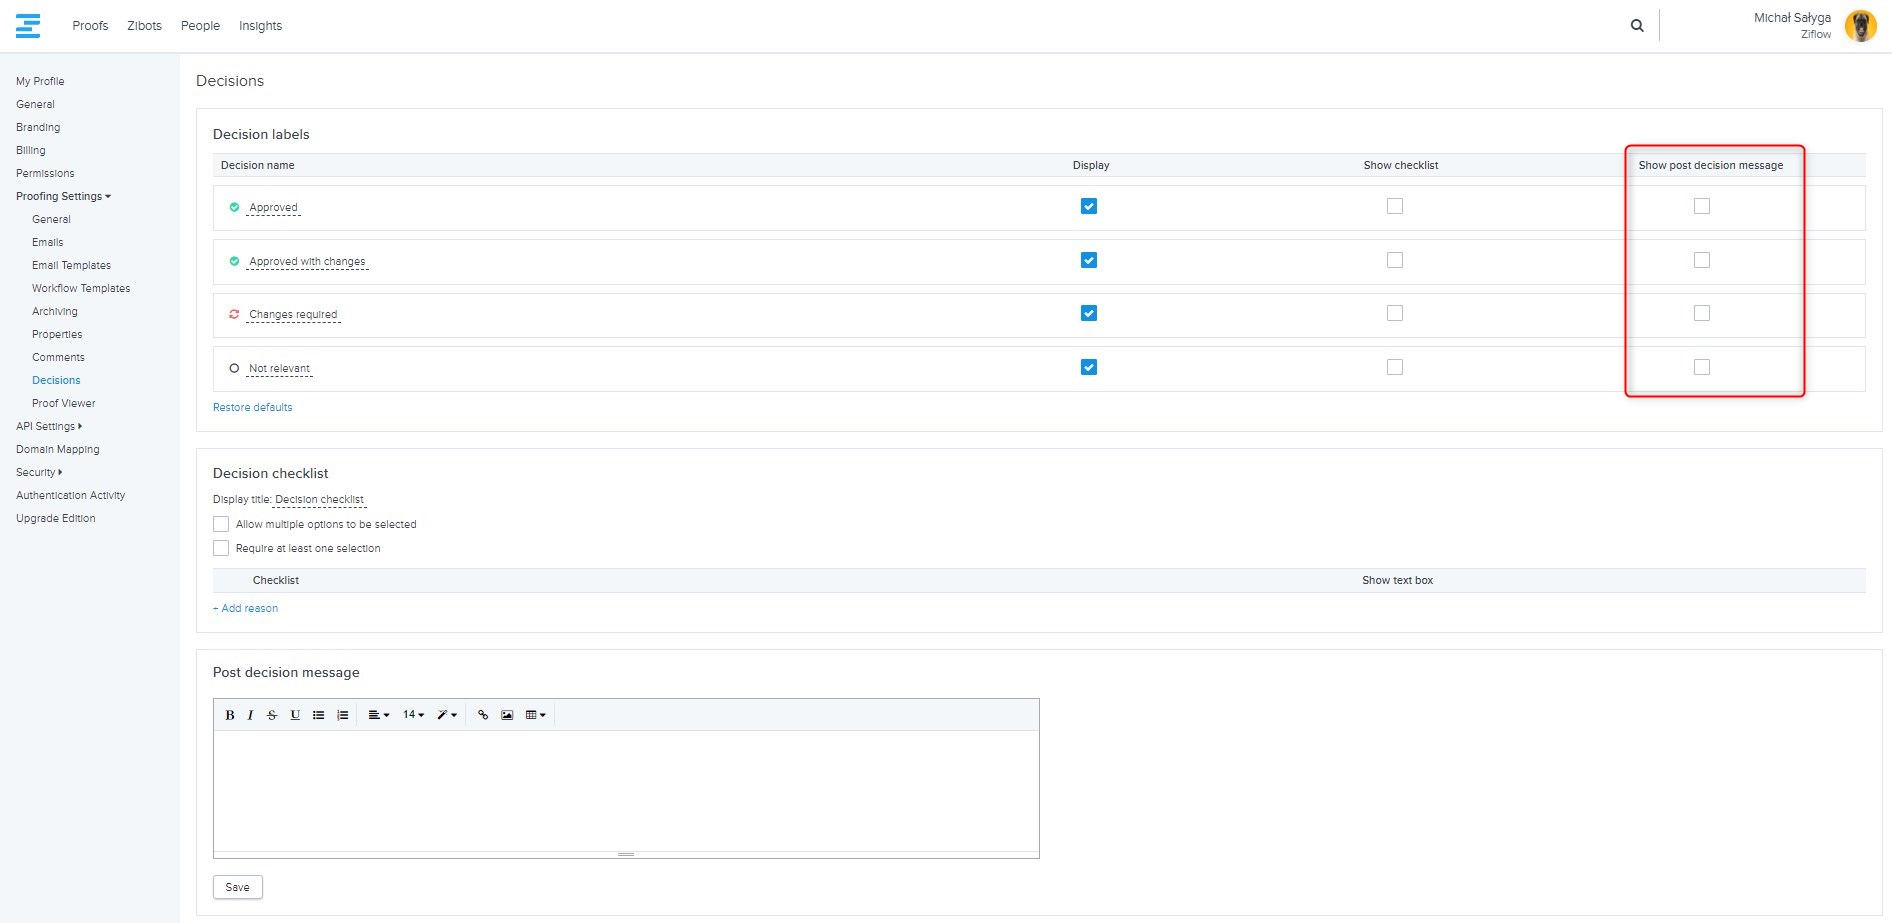
Task: Click the insert link icon
Action: click(483, 715)
